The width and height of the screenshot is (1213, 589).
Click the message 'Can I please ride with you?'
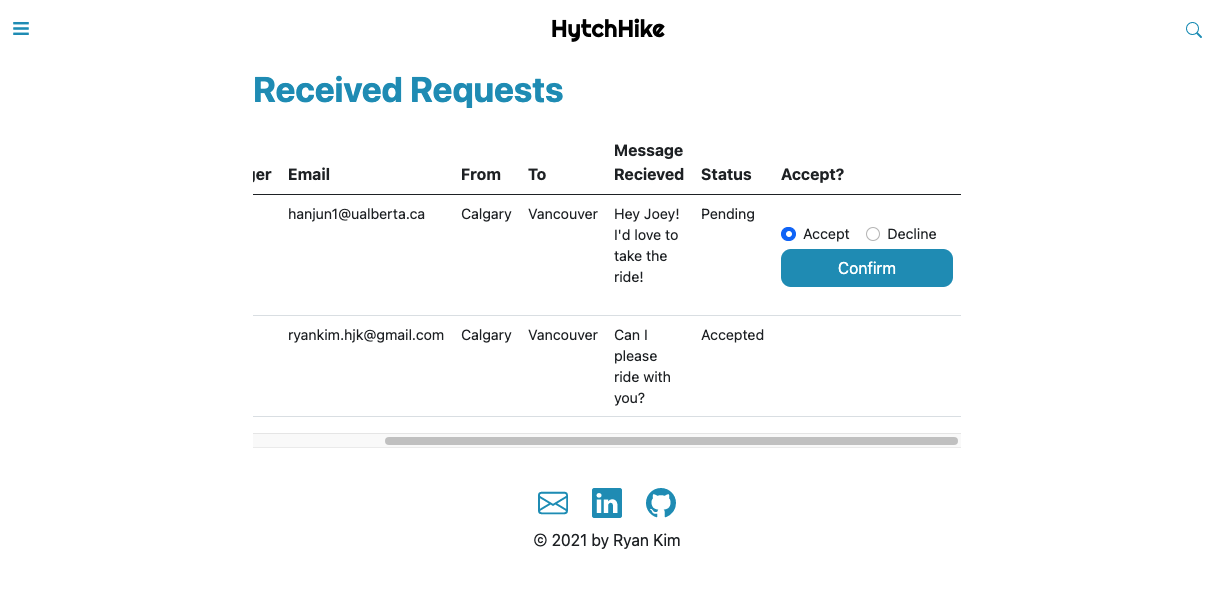642,366
